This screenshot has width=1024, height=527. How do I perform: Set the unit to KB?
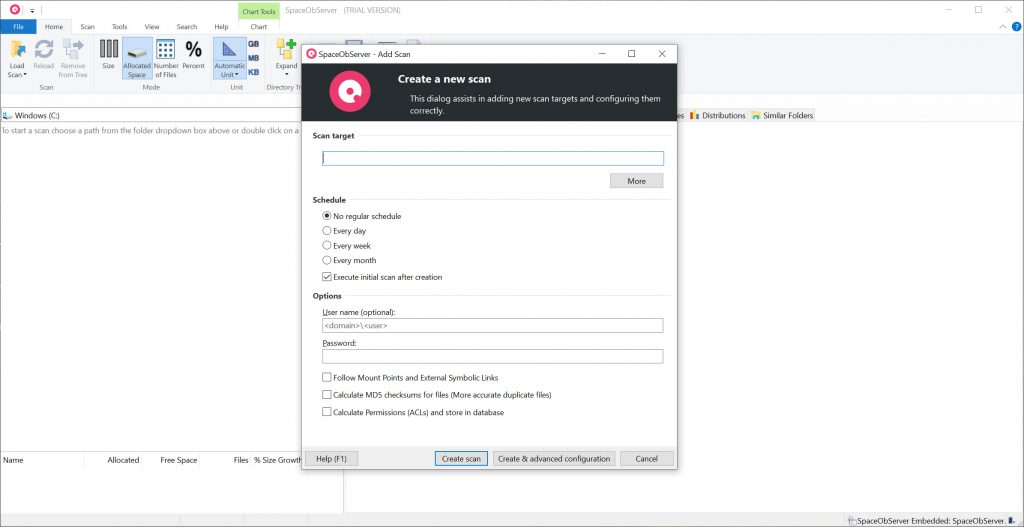click(x=253, y=72)
